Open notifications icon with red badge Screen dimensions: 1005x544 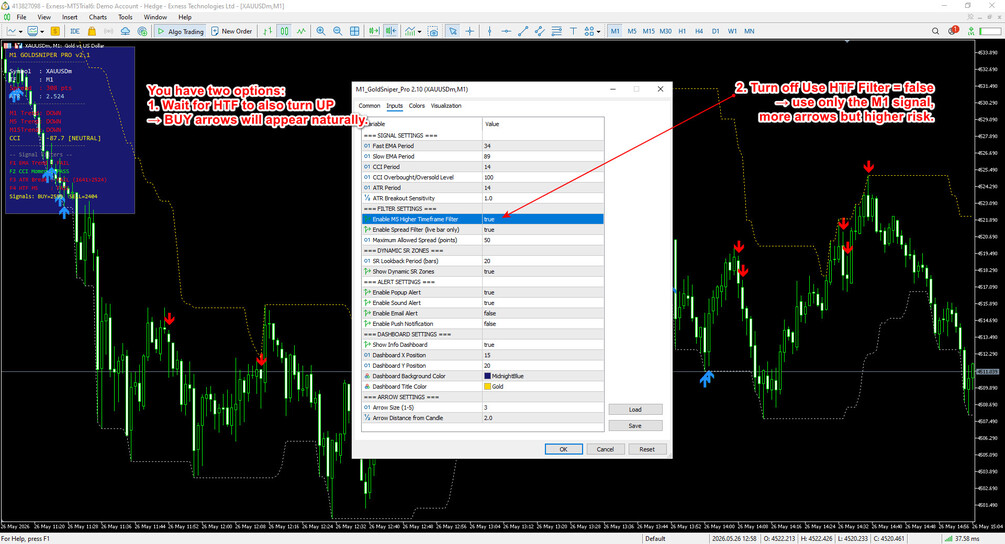tap(953, 30)
